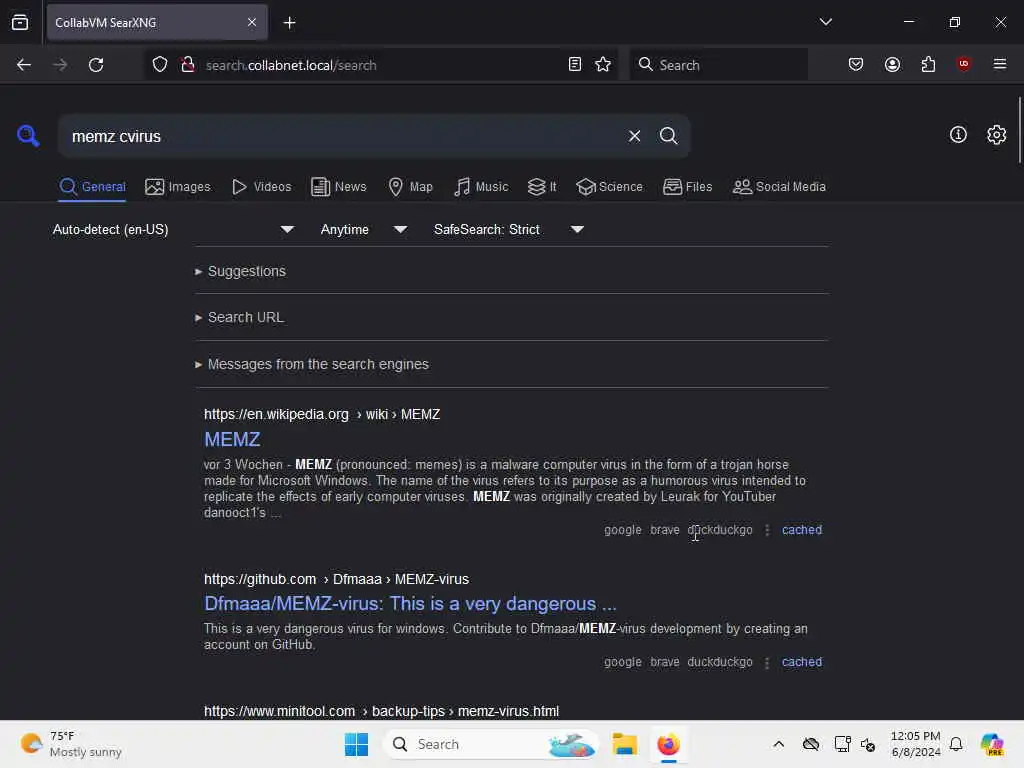Open SearXNG preferences gear icon
1024x768 pixels.
pos(996,135)
